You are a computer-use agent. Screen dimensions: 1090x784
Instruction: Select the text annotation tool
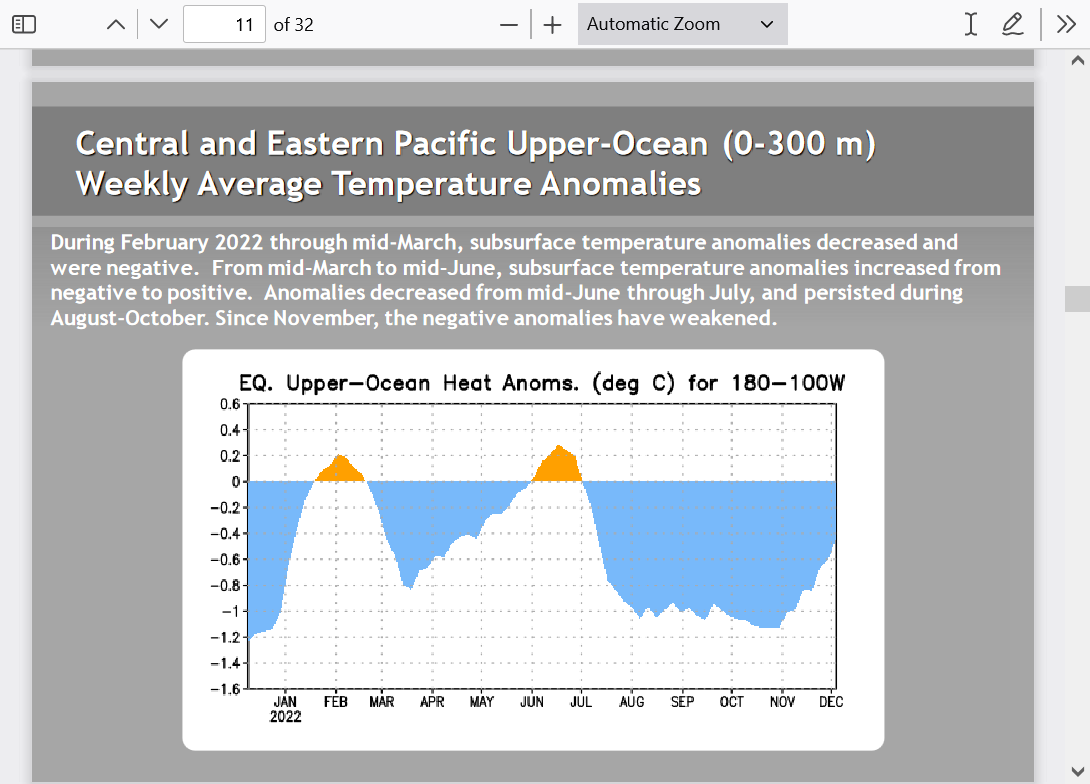click(x=970, y=25)
